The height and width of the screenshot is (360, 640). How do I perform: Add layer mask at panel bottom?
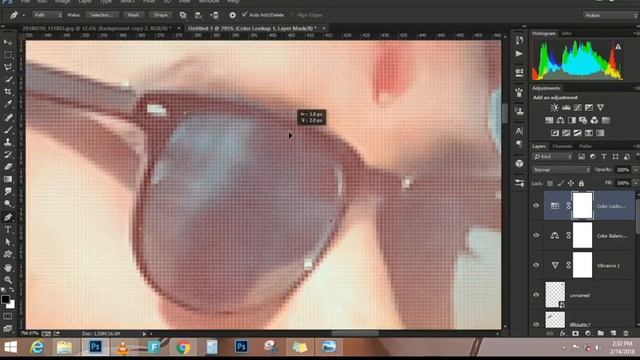coord(576,333)
